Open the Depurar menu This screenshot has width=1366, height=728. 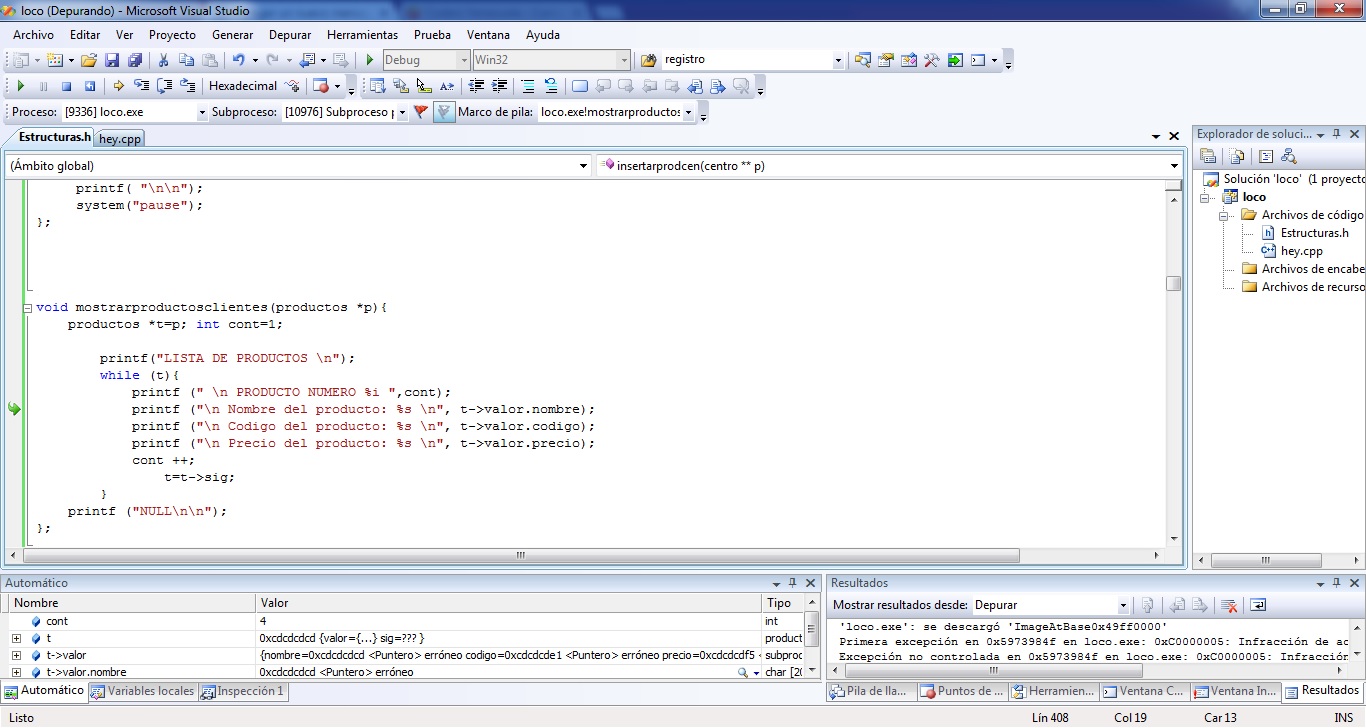pos(290,35)
